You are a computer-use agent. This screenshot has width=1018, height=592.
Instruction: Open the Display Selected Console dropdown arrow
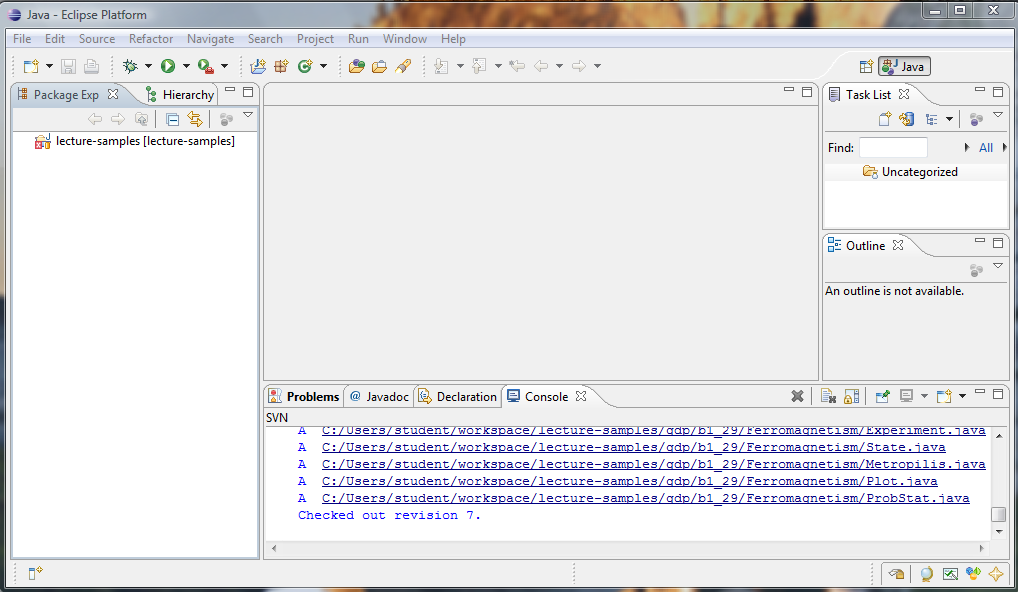[x=925, y=396]
